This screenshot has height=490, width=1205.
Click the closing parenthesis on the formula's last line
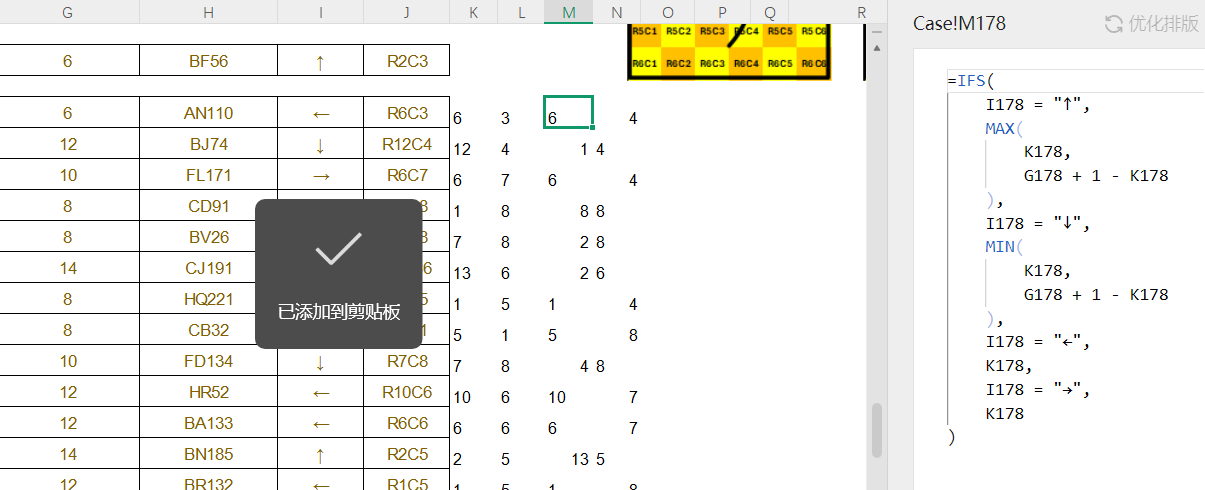pos(951,437)
